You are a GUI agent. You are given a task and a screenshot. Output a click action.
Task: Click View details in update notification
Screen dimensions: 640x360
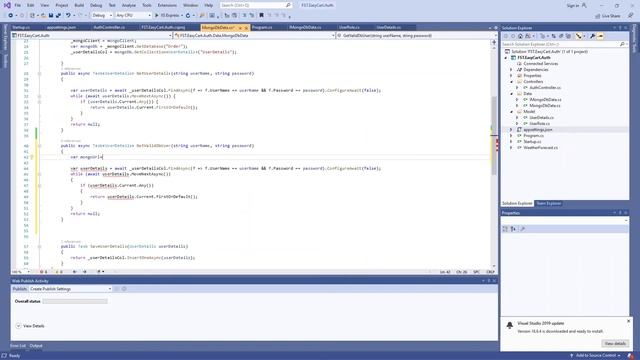pos(615,344)
